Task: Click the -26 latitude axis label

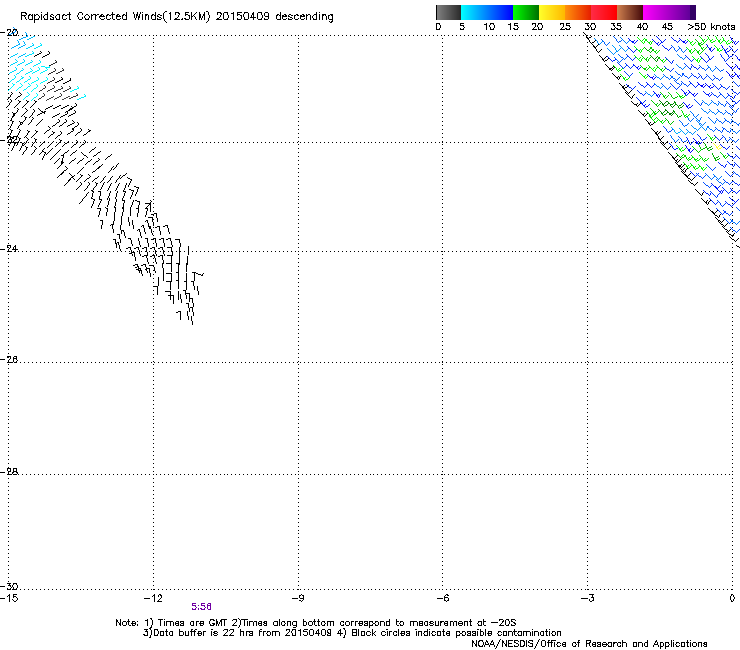Action: click(x=9, y=360)
